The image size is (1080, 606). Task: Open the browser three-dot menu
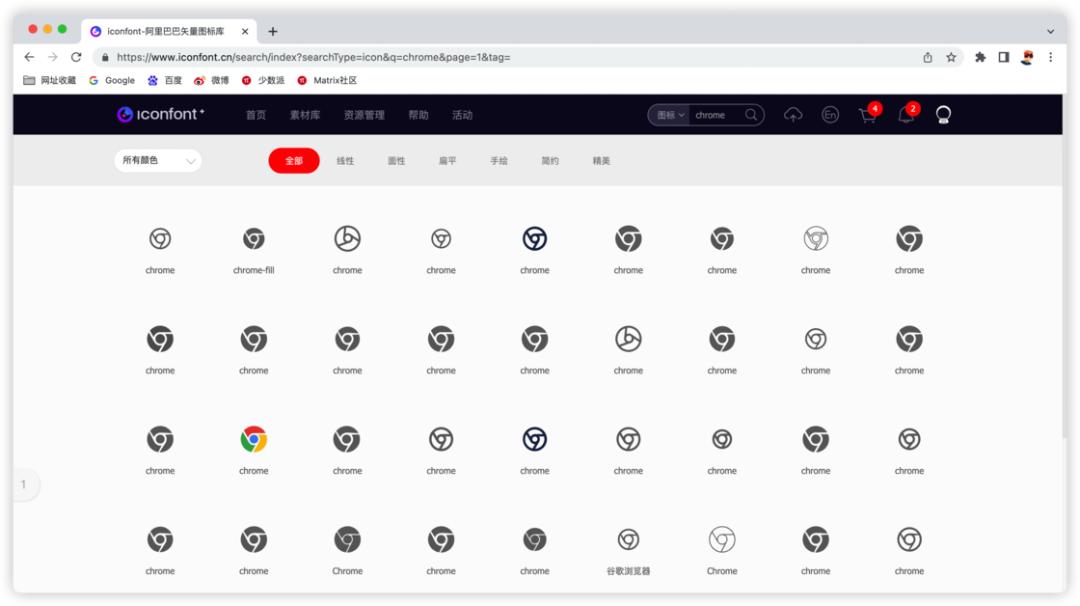(1050, 57)
